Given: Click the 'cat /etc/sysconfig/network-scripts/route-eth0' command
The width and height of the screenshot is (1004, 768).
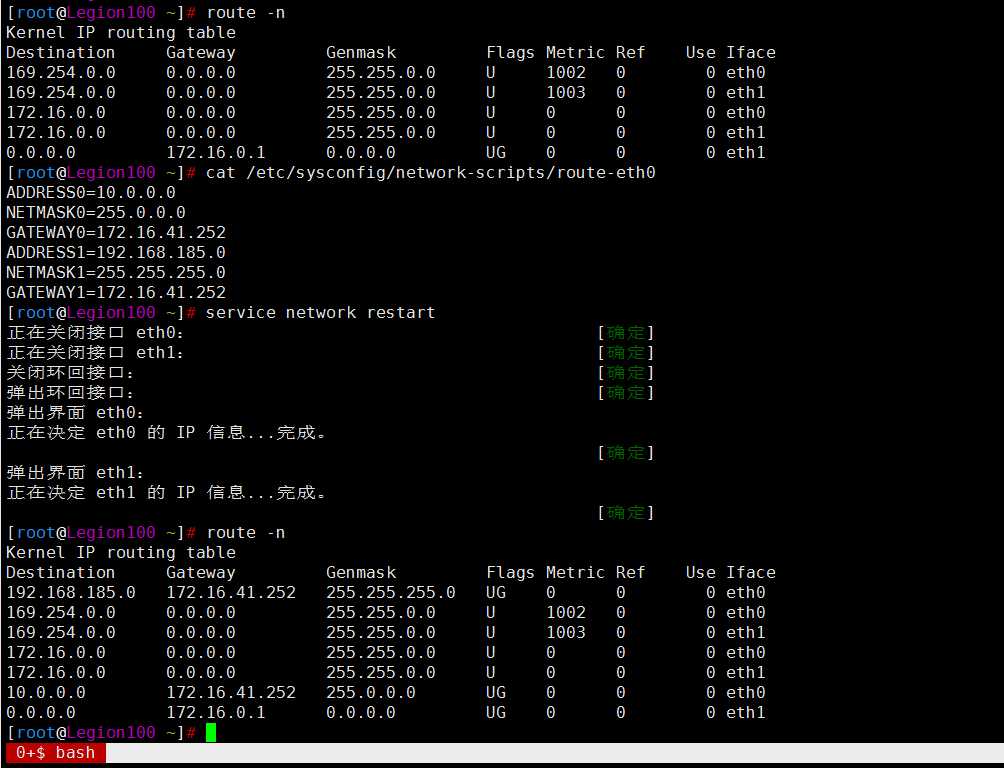Looking at the screenshot, I should [430, 172].
